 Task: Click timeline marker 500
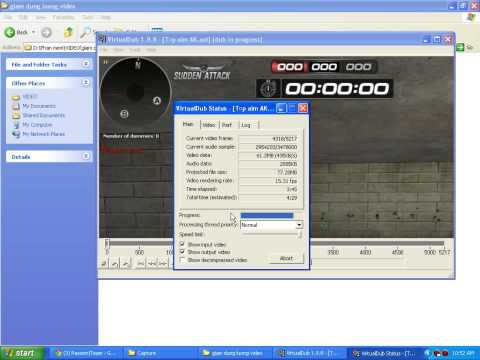point(139,252)
